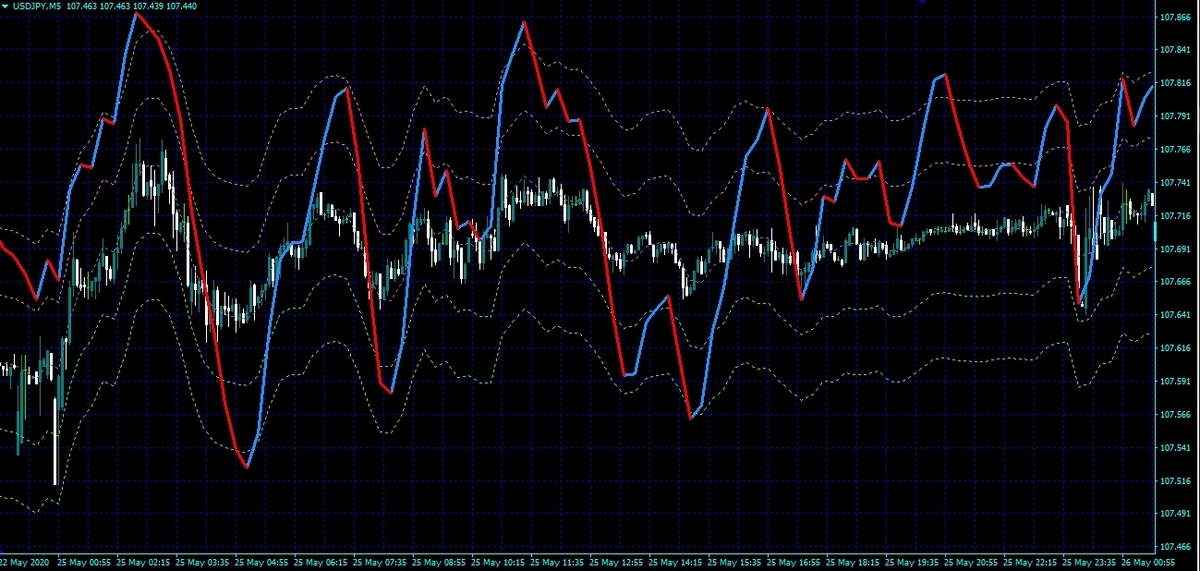This screenshot has width=1200, height=571.
Task: Click the 107.716 price scale label
Action: 1174,216
